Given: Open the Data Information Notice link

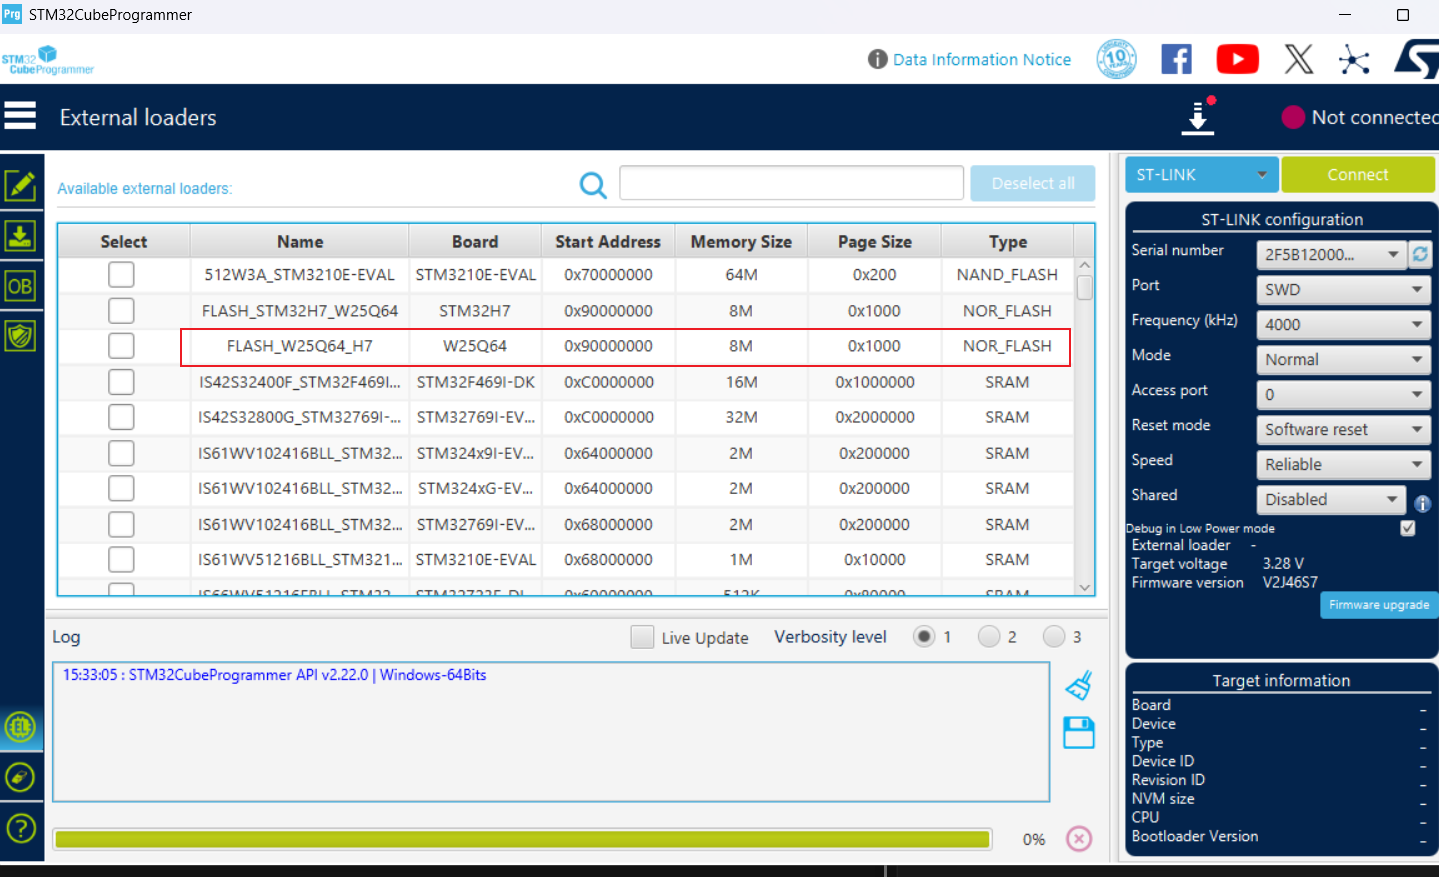Looking at the screenshot, I should click(x=982, y=60).
